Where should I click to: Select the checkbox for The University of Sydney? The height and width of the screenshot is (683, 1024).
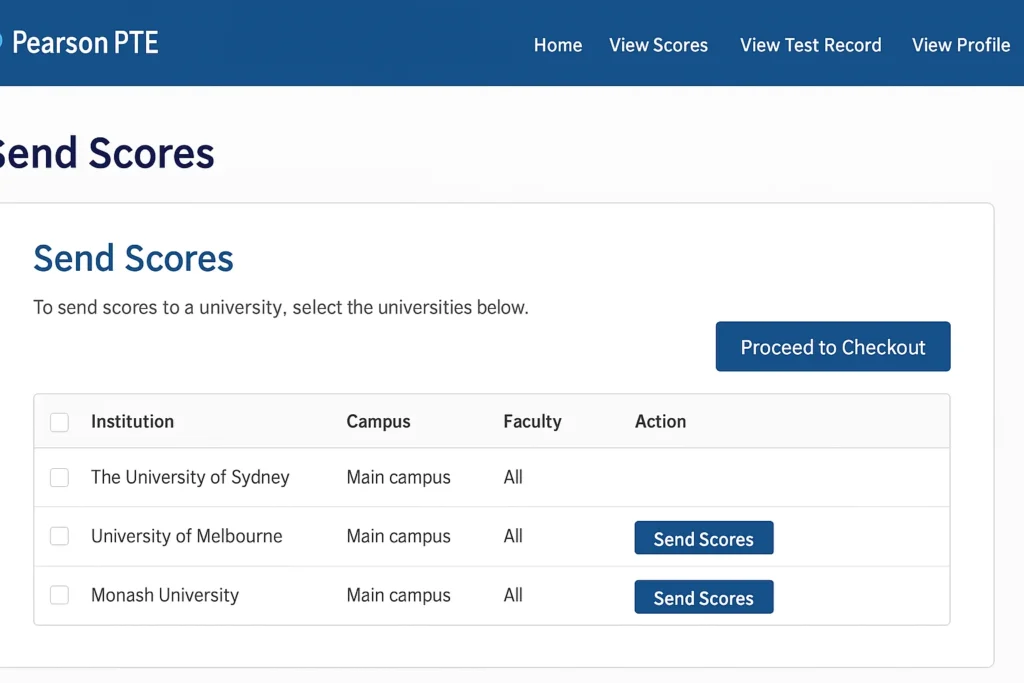[59, 477]
